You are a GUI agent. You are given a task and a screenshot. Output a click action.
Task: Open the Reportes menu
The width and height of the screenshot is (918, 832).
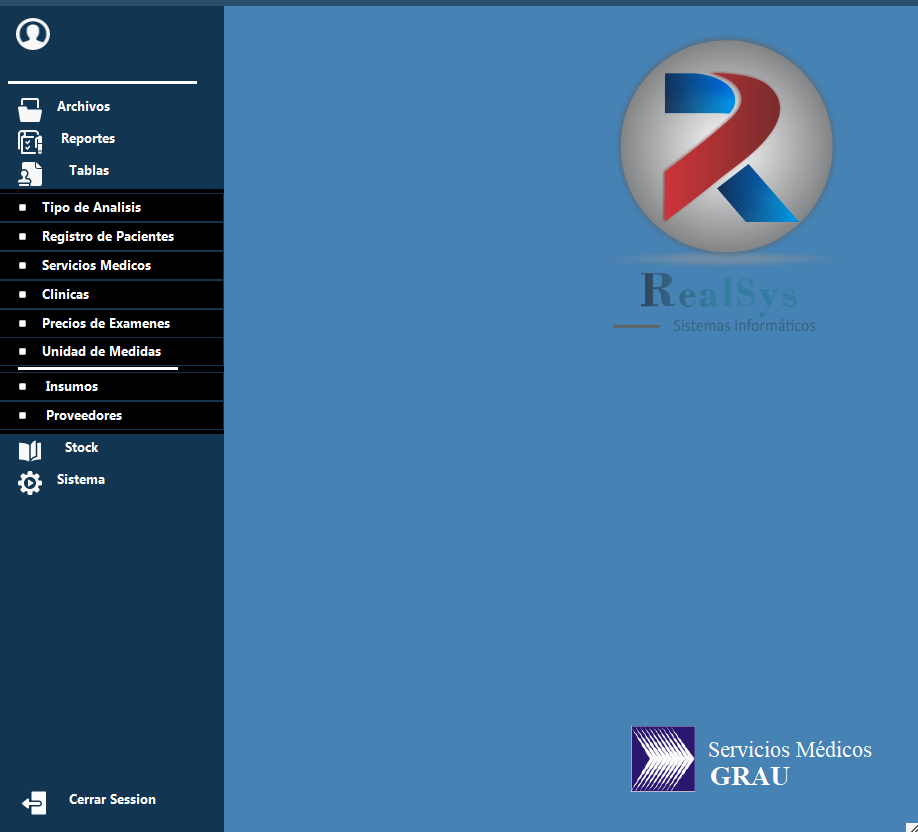[88, 139]
